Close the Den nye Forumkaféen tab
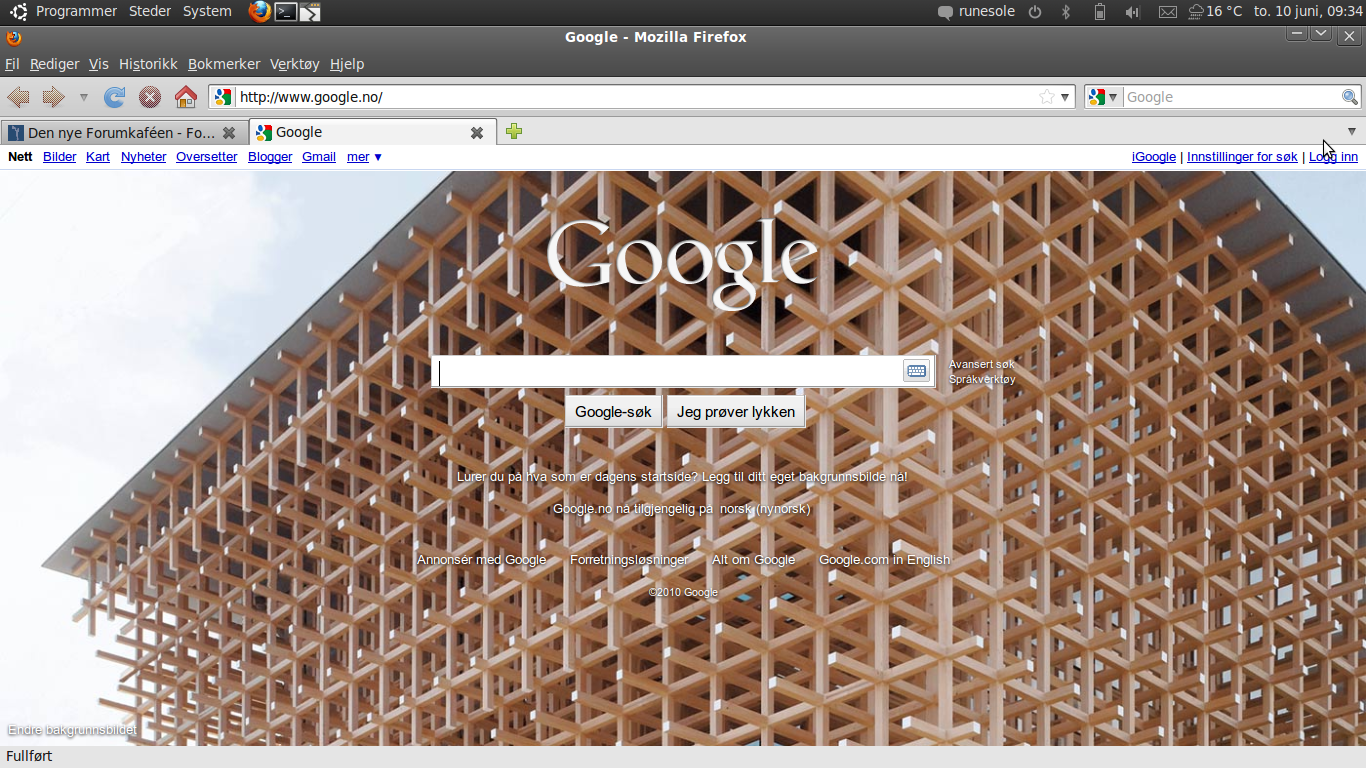 click(x=229, y=132)
